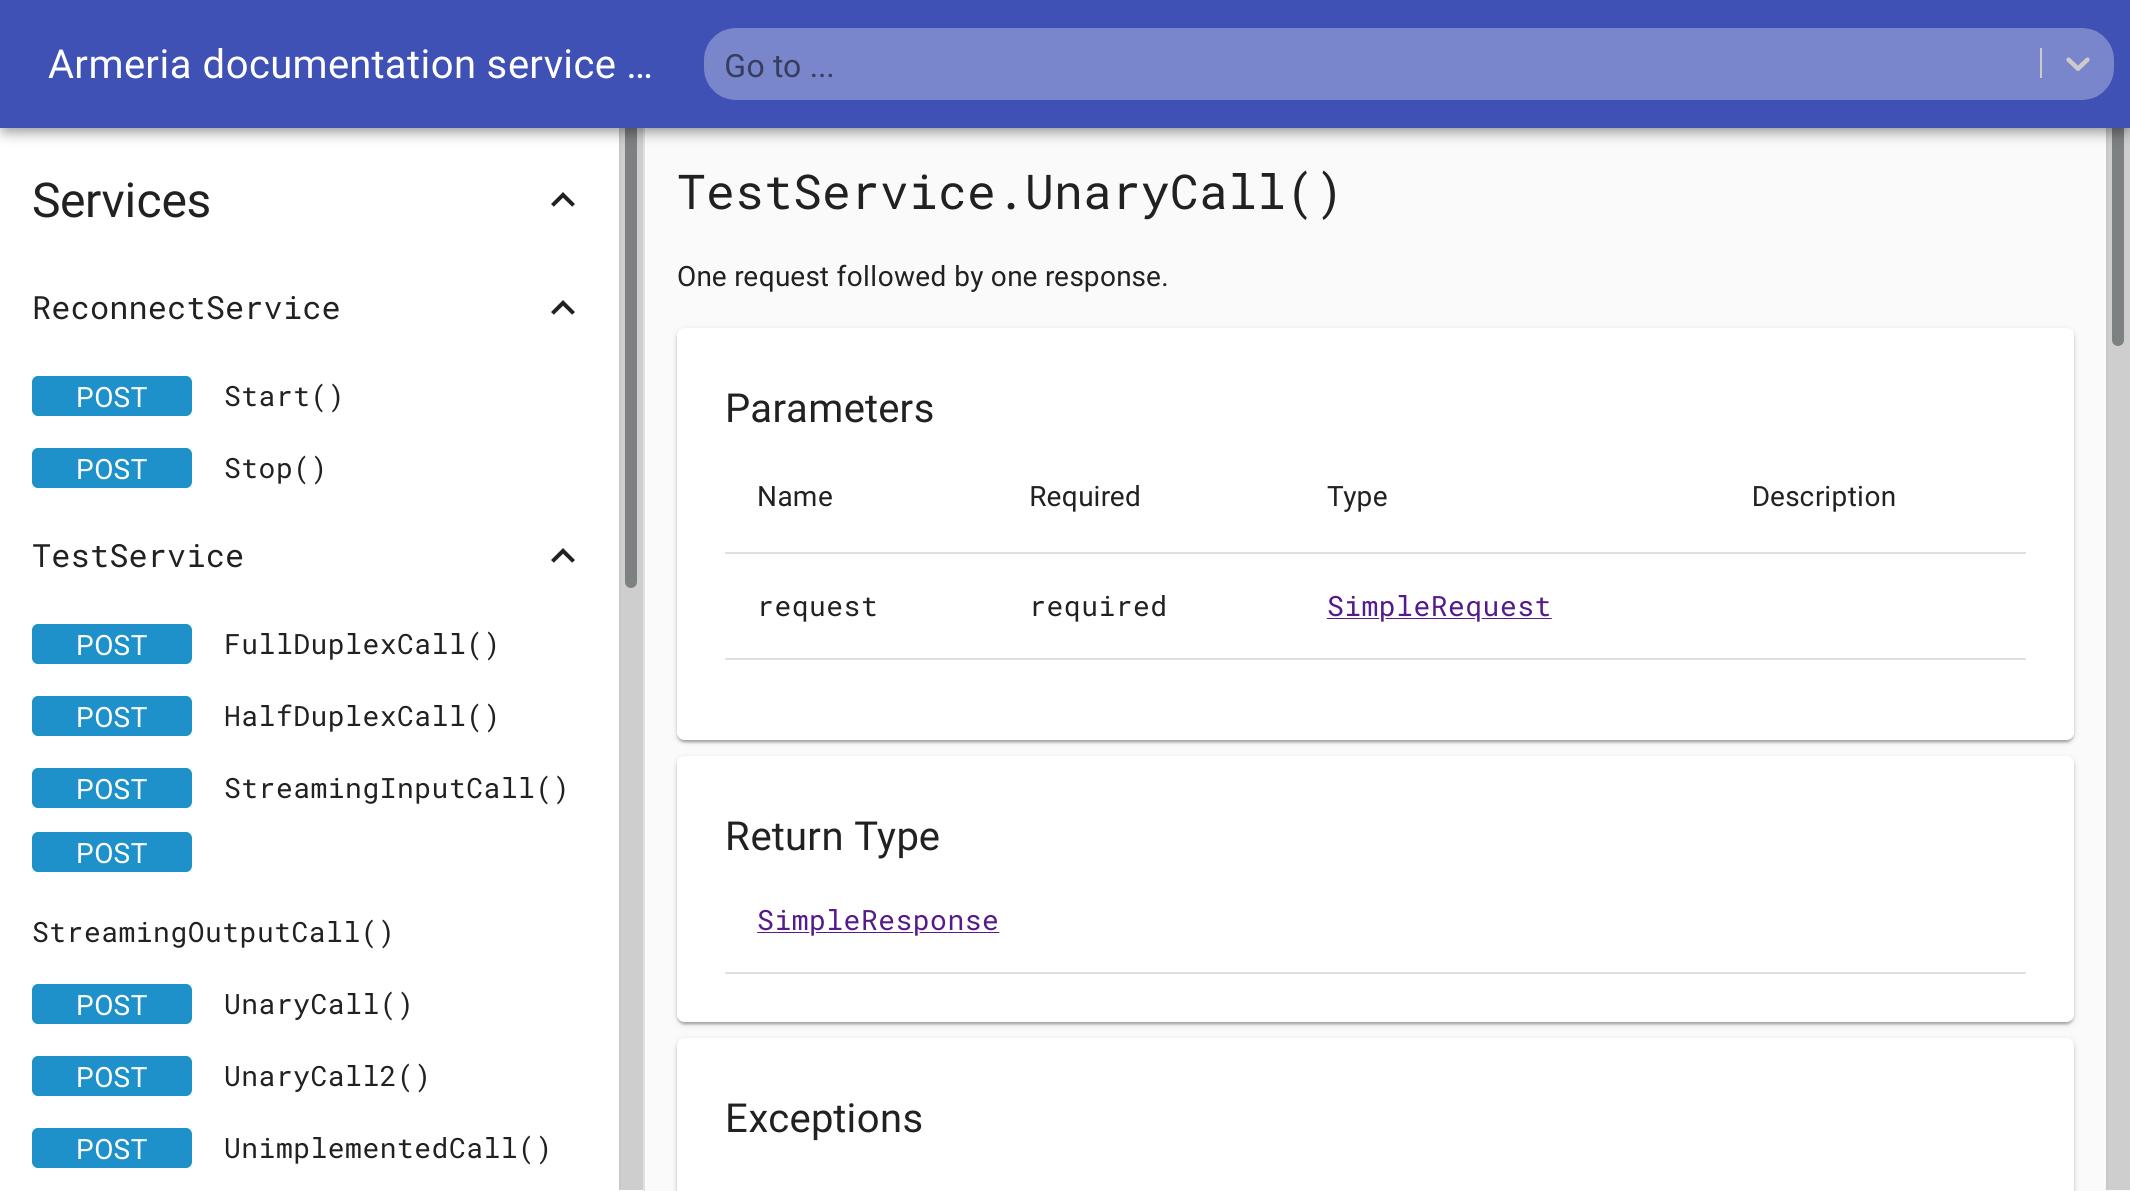Click the POST badge next to Stop()
This screenshot has height=1191, width=2130.
[111, 467]
